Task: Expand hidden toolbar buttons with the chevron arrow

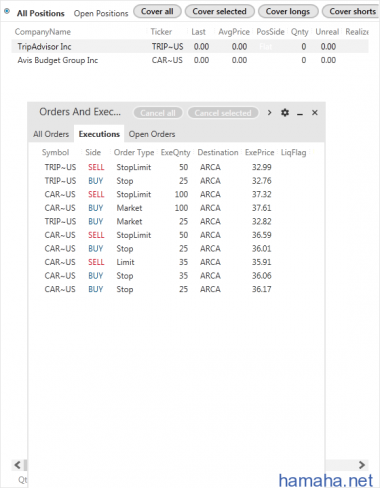Action: click(269, 113)
